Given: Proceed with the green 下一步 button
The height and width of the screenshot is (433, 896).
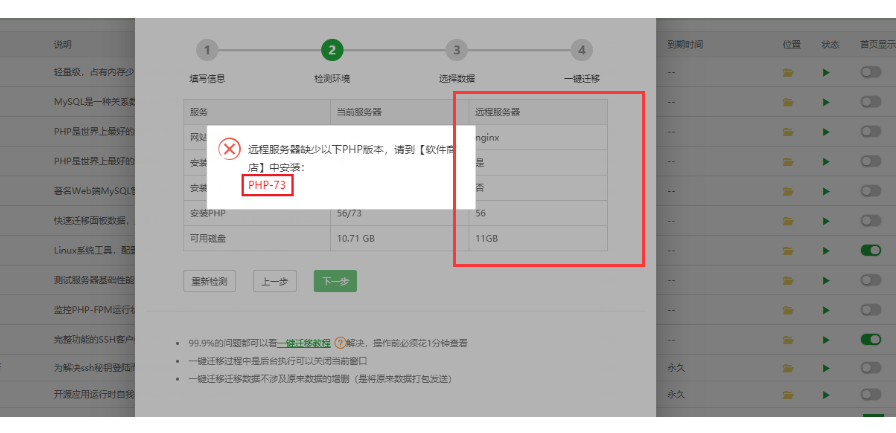Looking at the screenshot, I should pos(335,281).
